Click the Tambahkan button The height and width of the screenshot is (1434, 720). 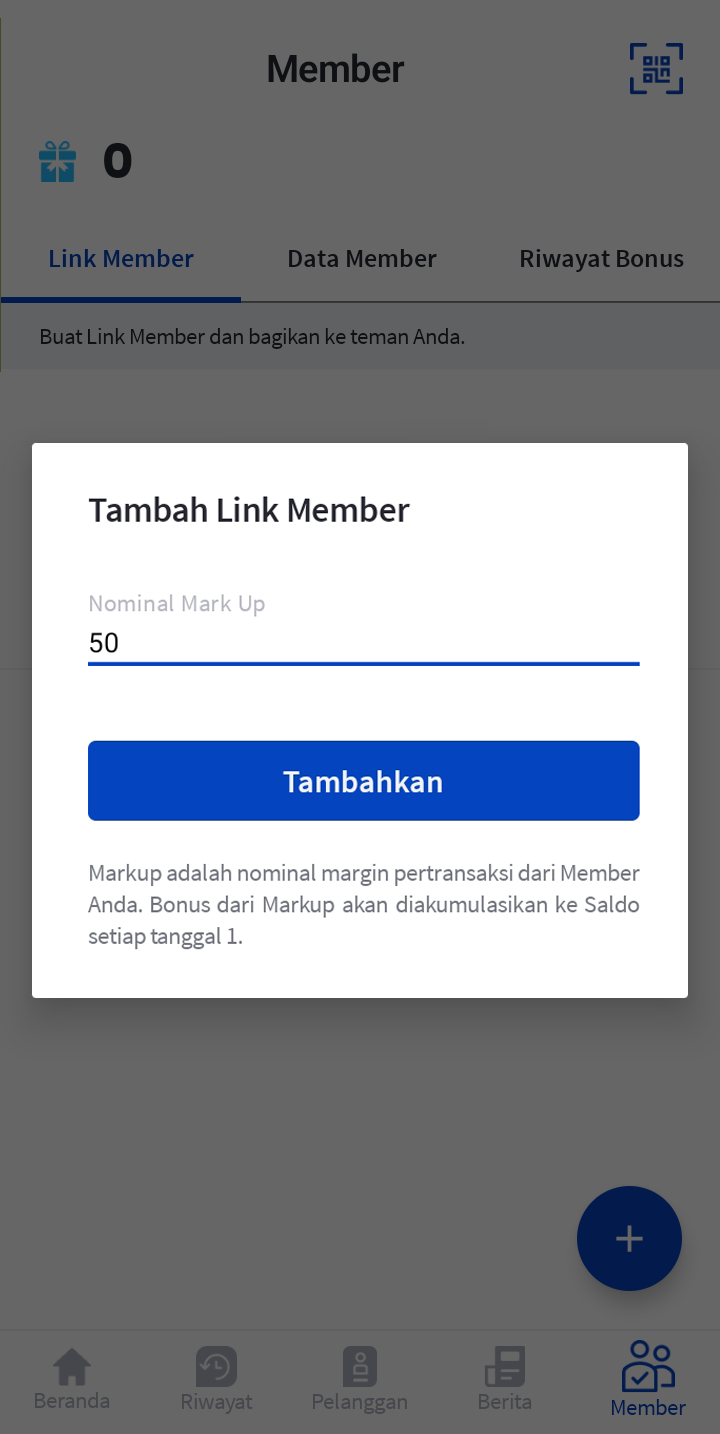coord(364,781)
